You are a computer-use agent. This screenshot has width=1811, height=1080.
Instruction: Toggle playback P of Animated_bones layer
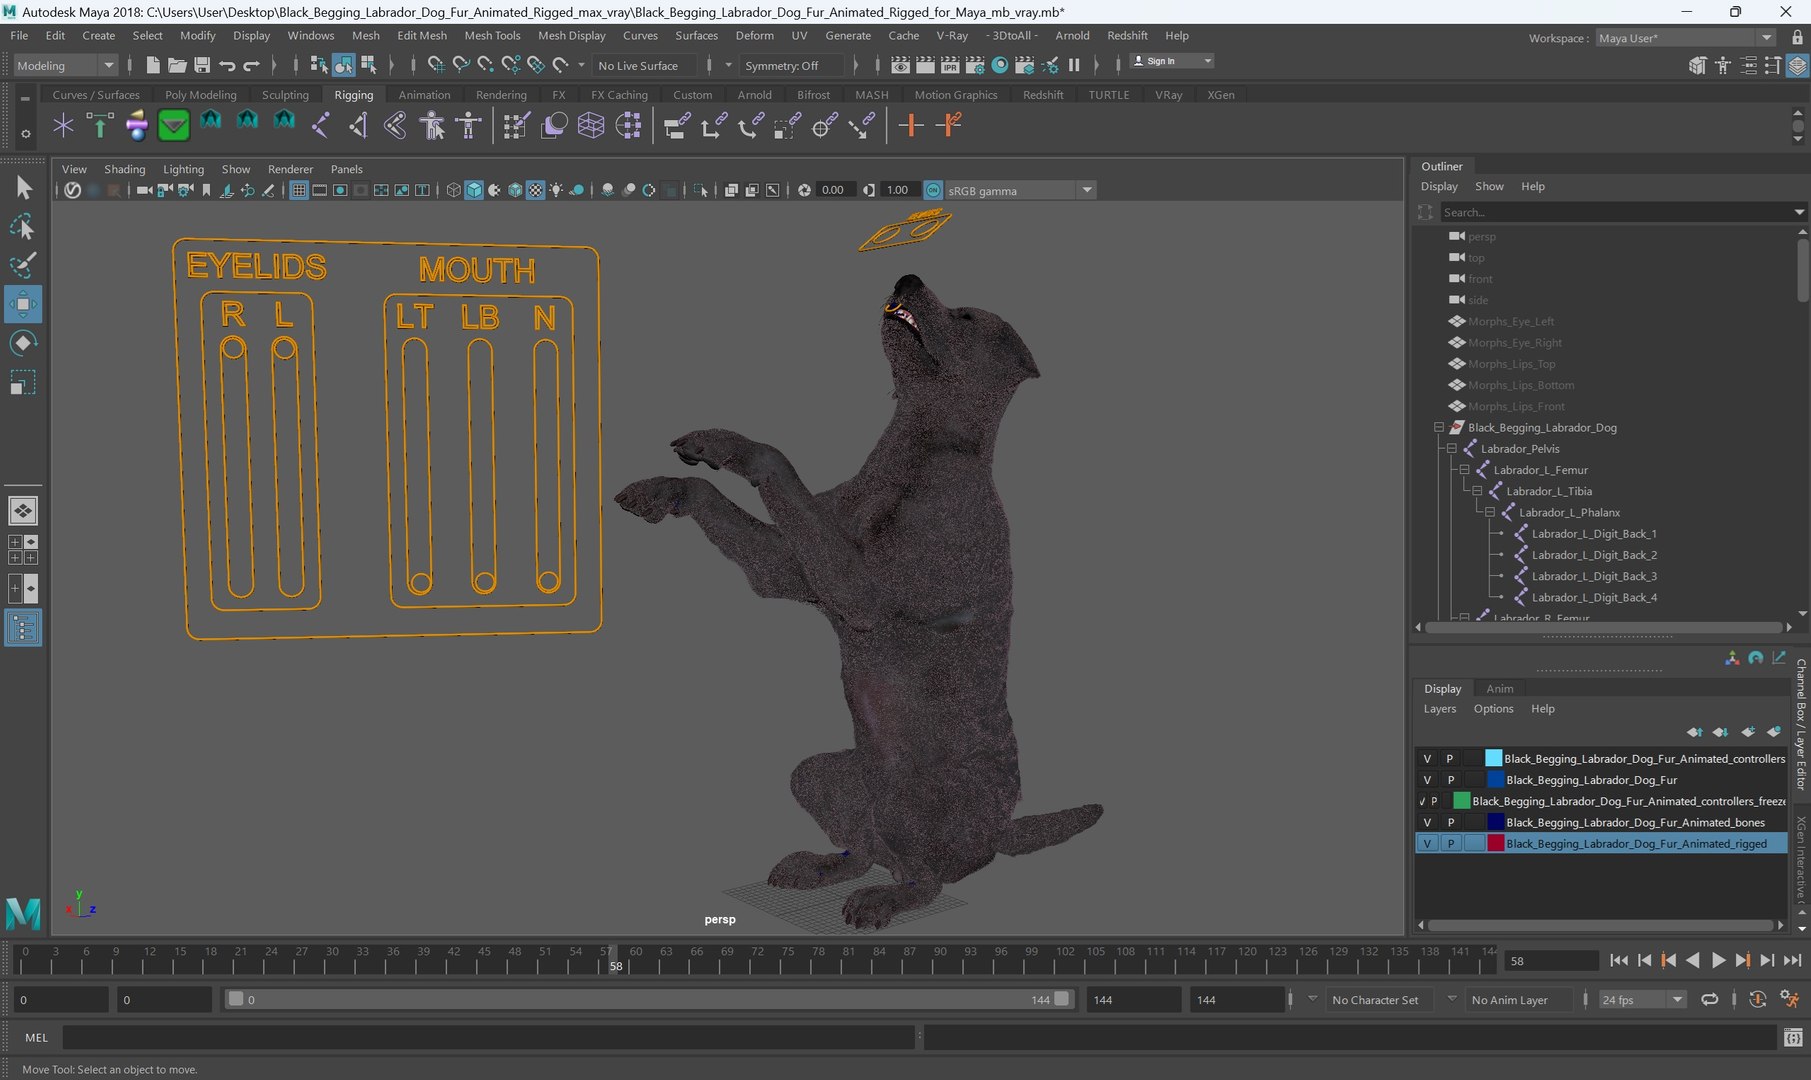pyautogui.click(x=1450, y=822)
